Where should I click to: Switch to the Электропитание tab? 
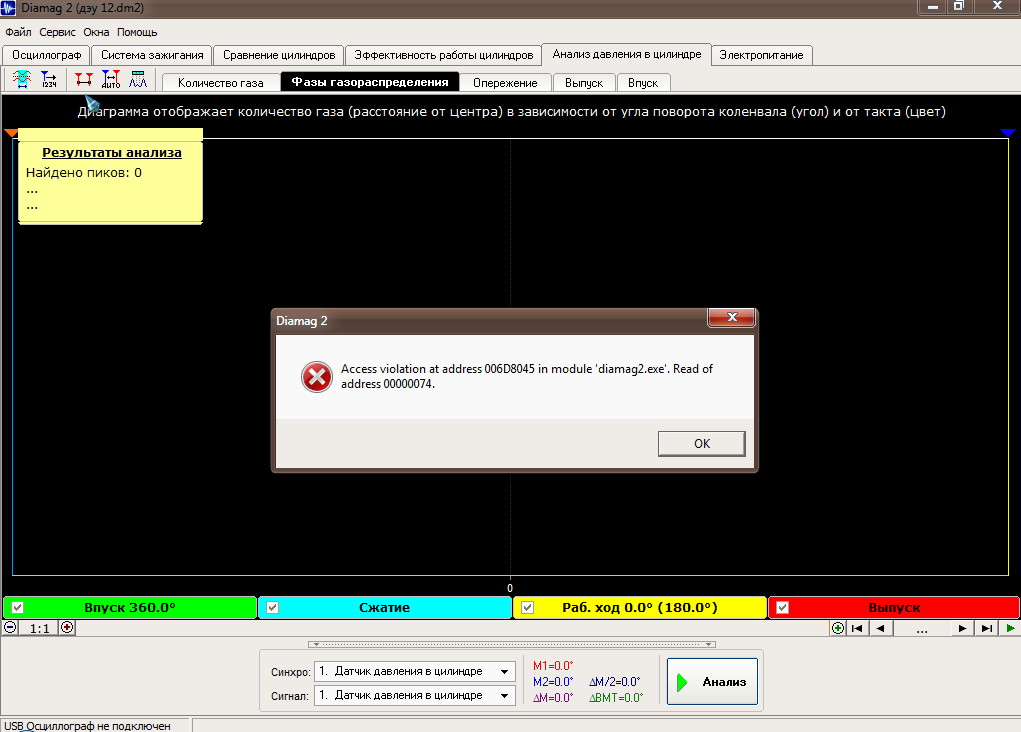click(761, 55)
